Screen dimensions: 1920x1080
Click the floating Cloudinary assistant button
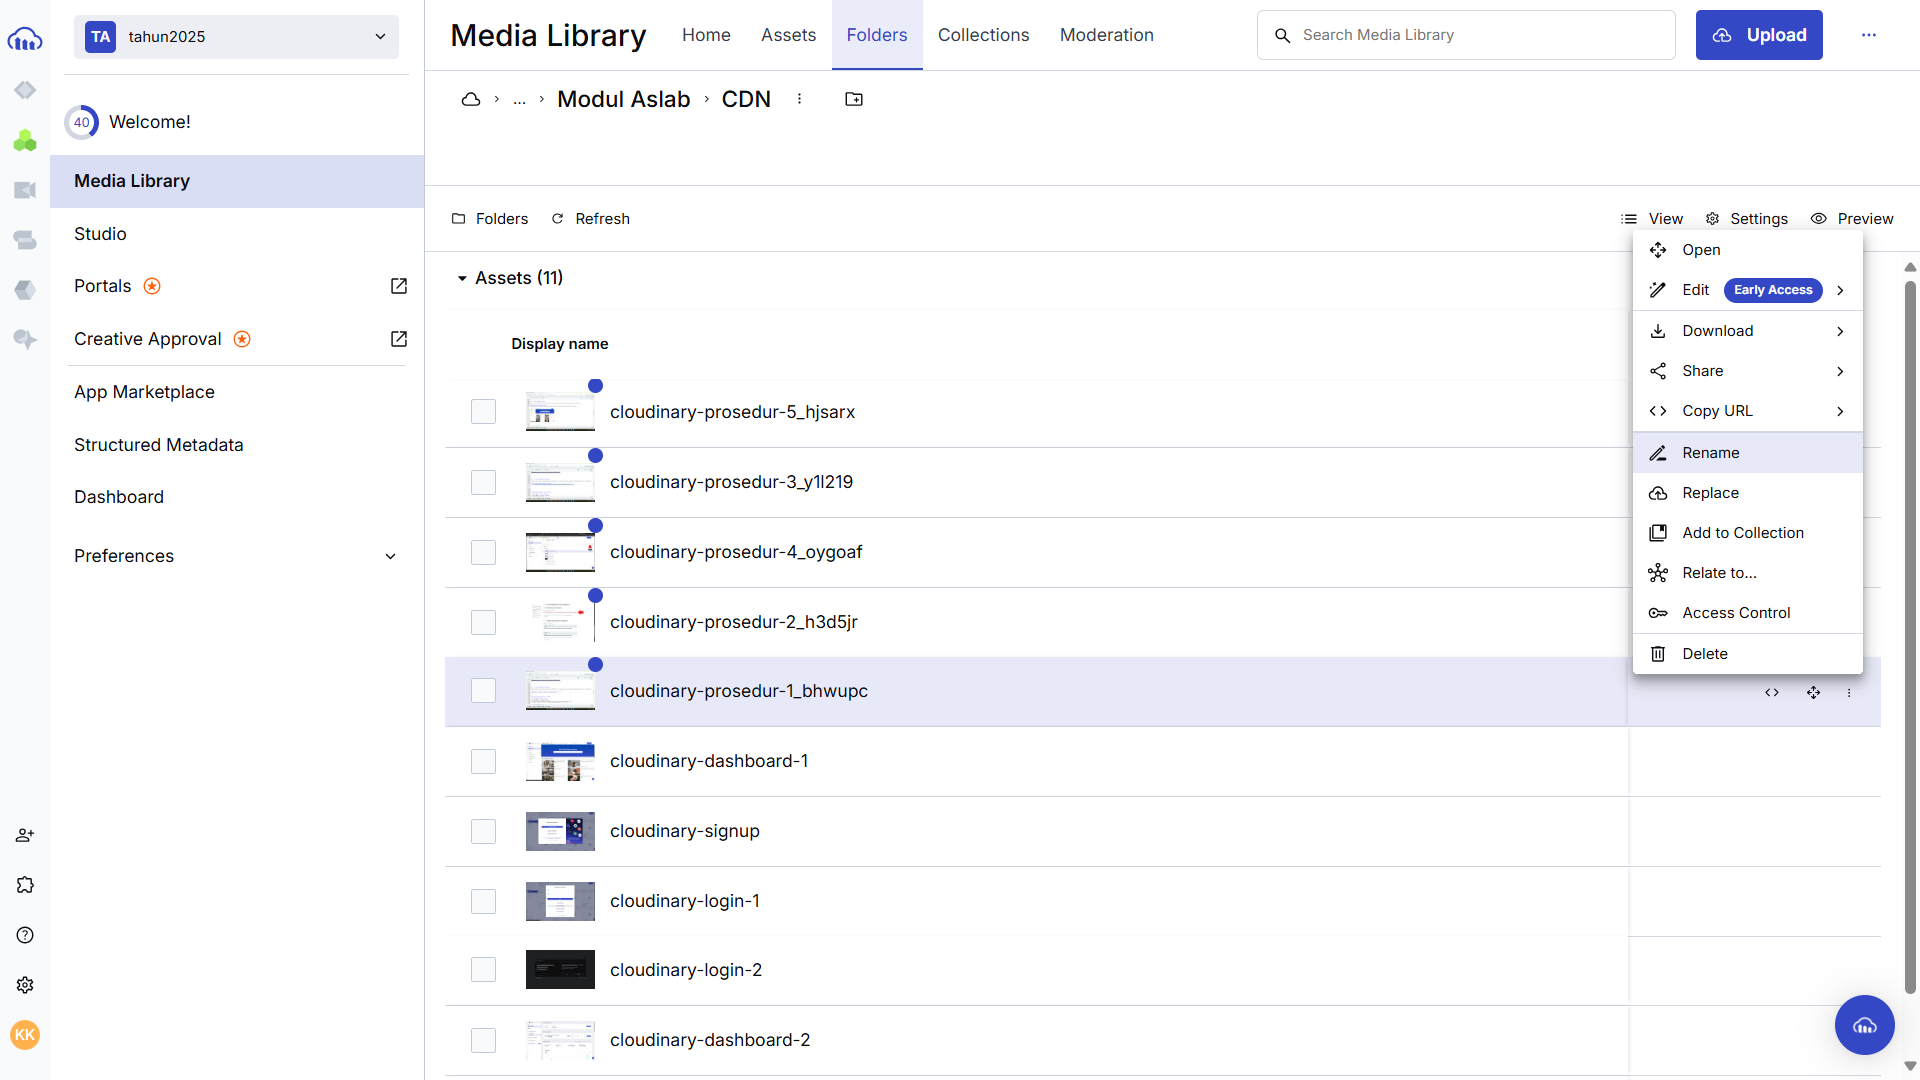pyautogui.click(x=1864, y=1025)
